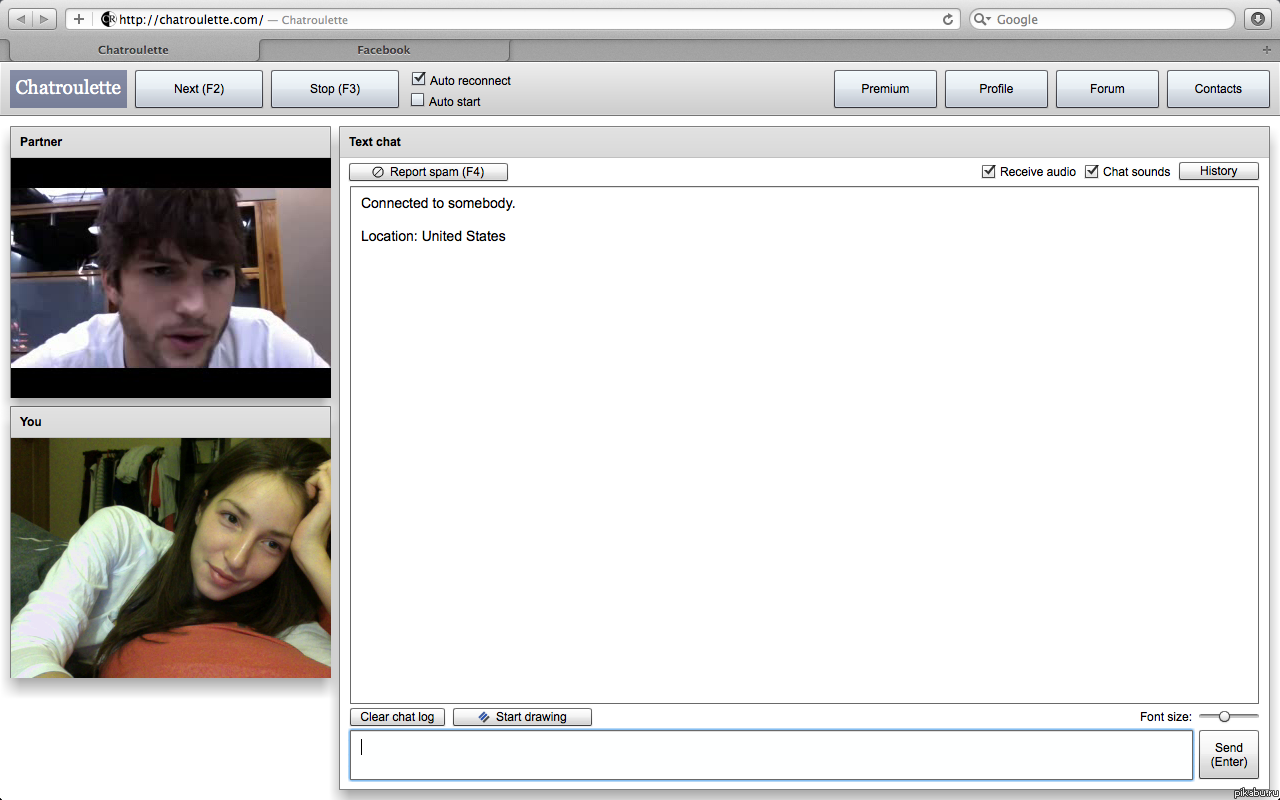Skip to next partner with Next (F2)

(x=199, y=89)
